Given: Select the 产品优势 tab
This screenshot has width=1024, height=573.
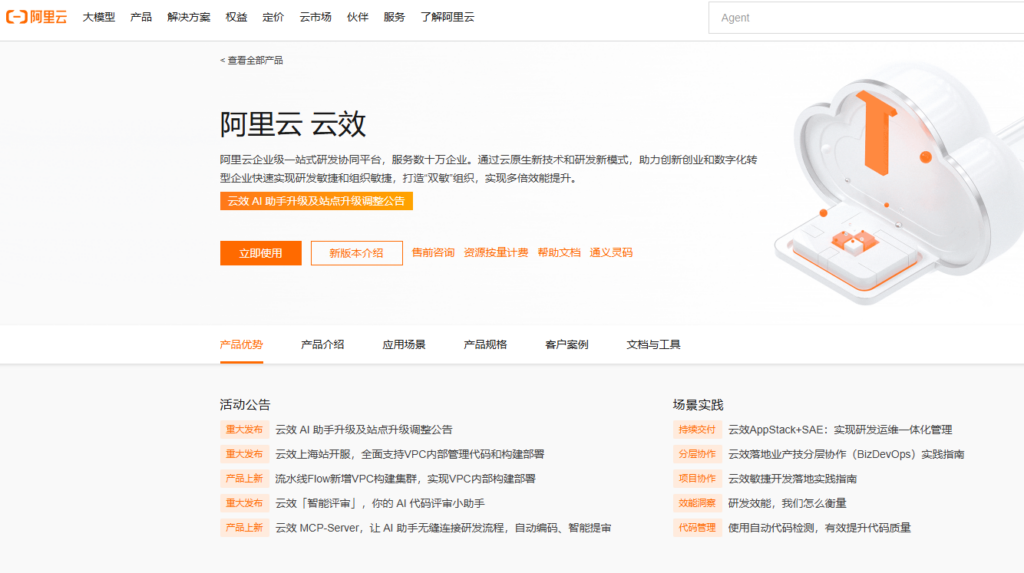Looking at the screenshot, I should coord(241,344).
